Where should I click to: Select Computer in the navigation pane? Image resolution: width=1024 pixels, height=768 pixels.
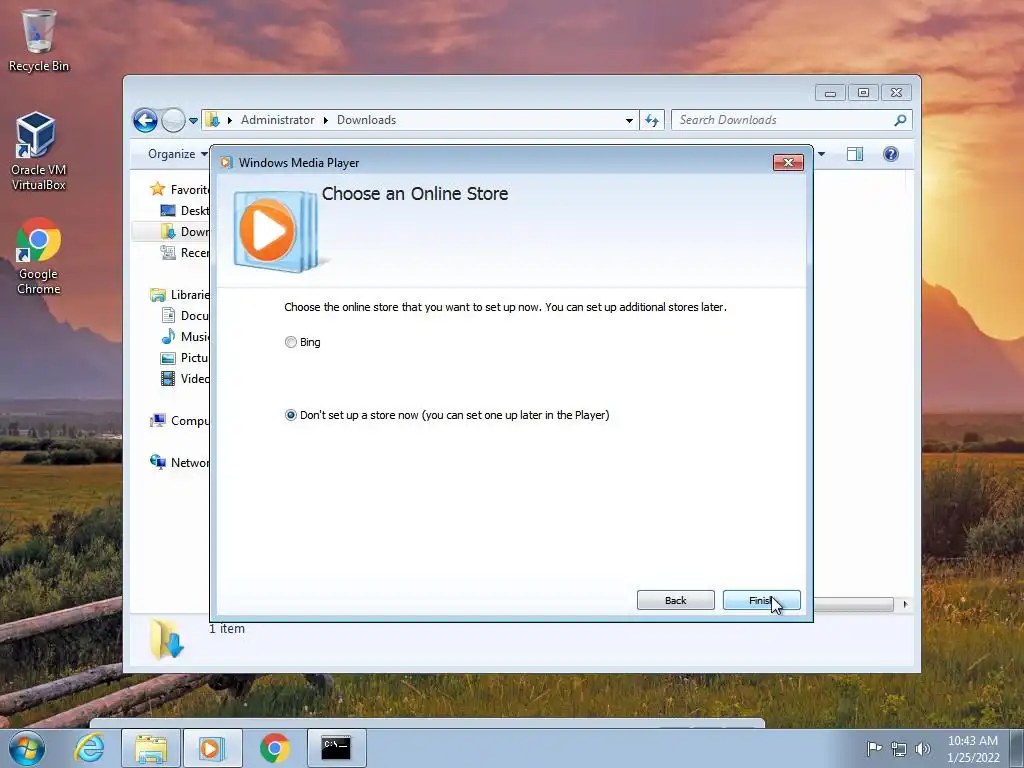tap(180, 421)
